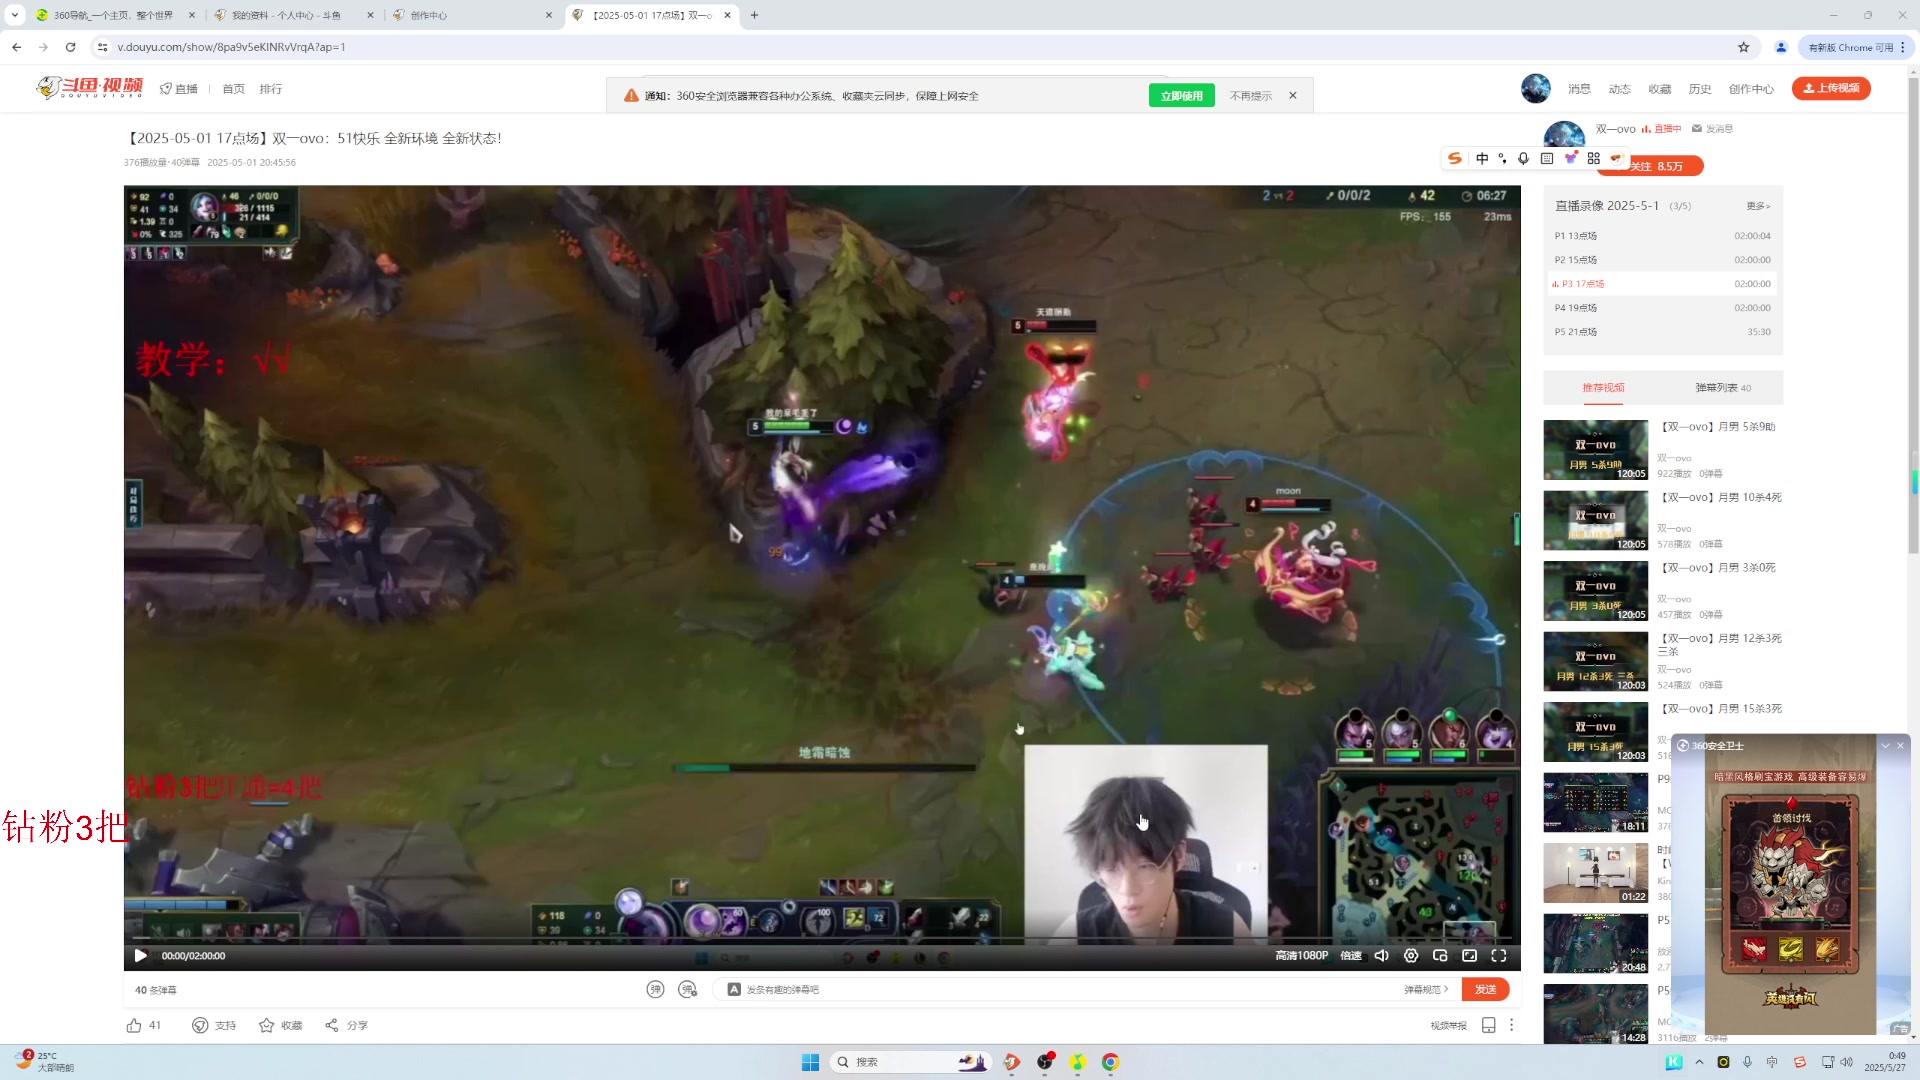1920x1080 pixels.
Task: Click 立即使用 in the notification bar
Action: (1182, 96)
